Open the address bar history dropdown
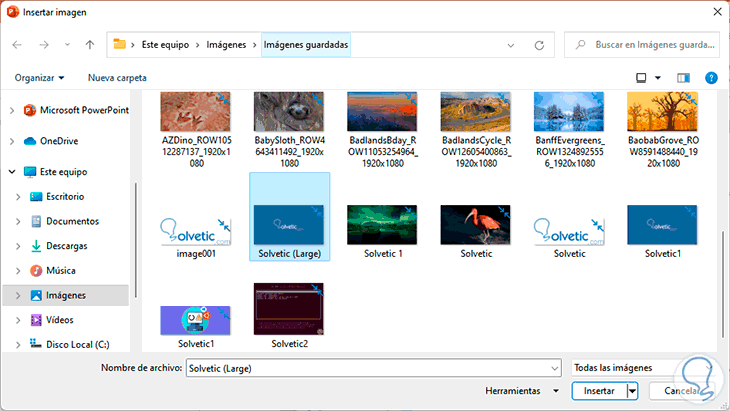The height and width of the screenshot is (411, 730). [x=511, y=45]
